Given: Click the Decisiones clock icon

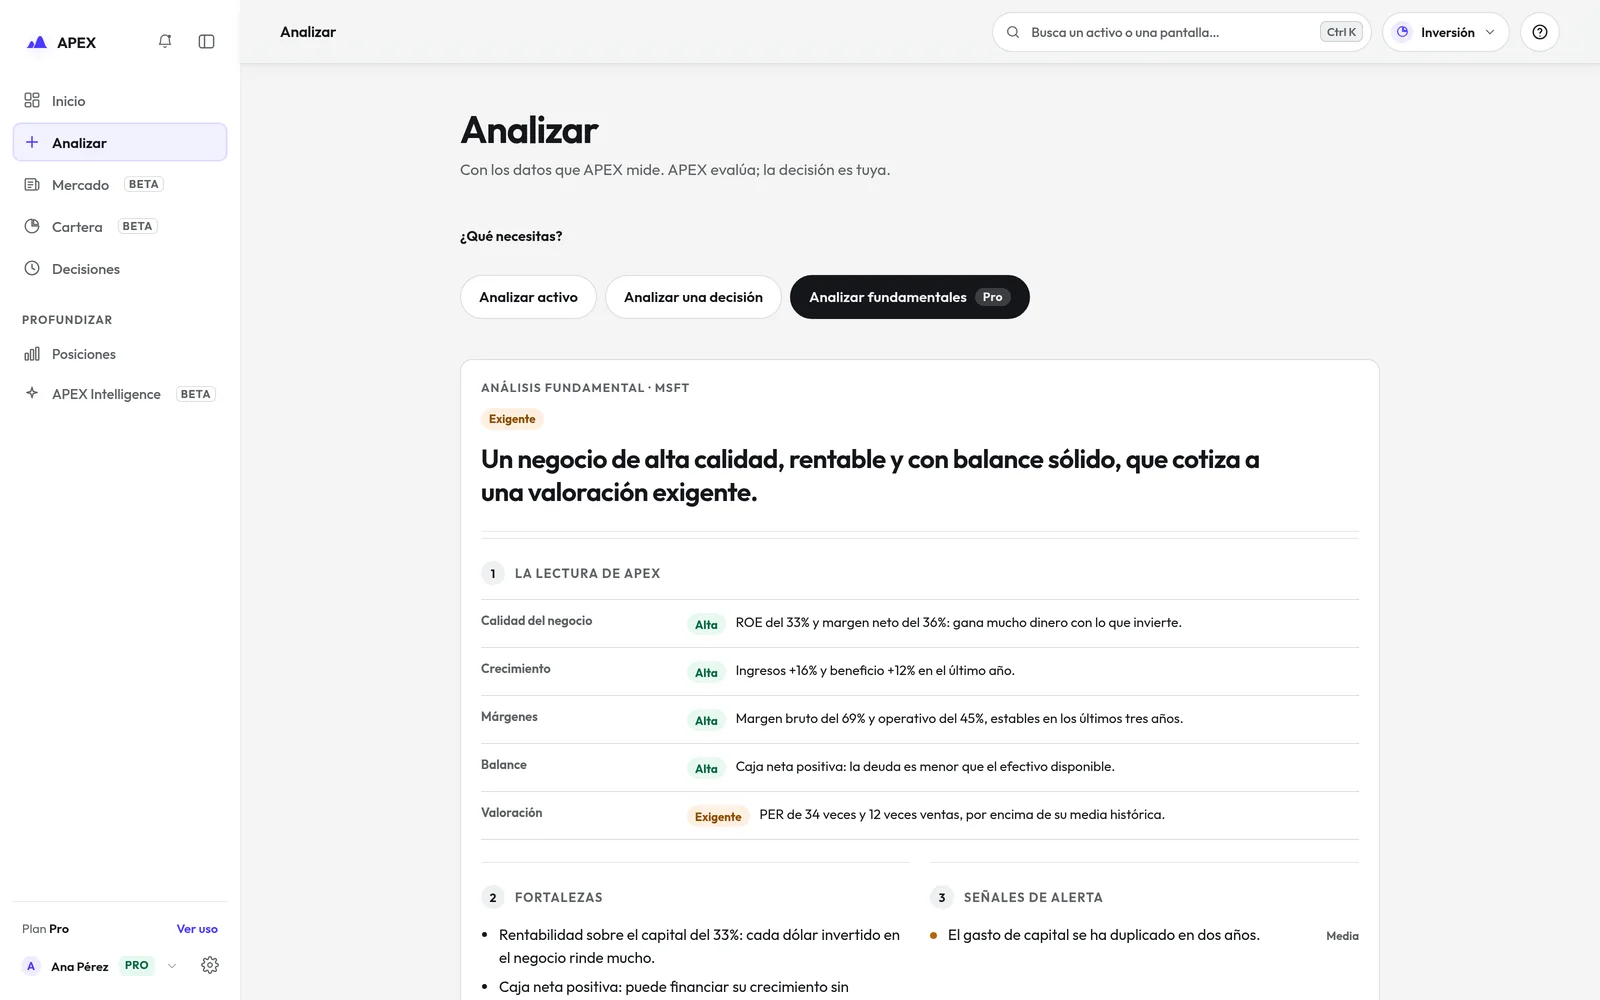Looking at the screenshot, I should 32,268.
